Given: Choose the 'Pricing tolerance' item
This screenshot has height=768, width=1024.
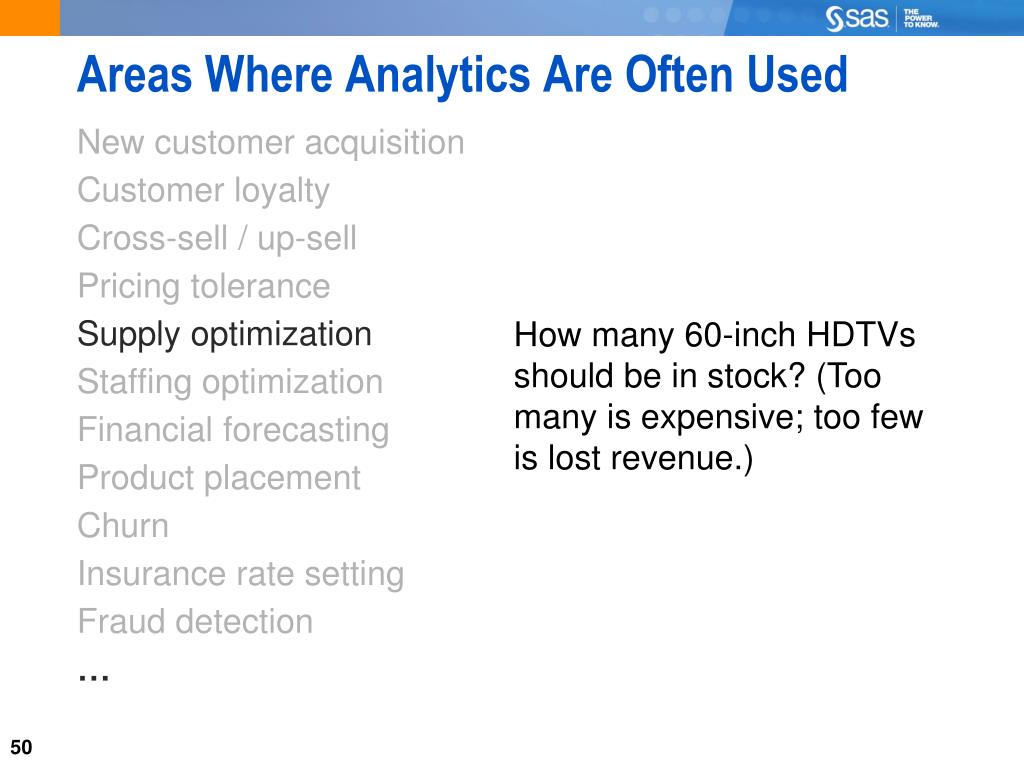Looking at the screenshot, I should [x=204, y=286].
